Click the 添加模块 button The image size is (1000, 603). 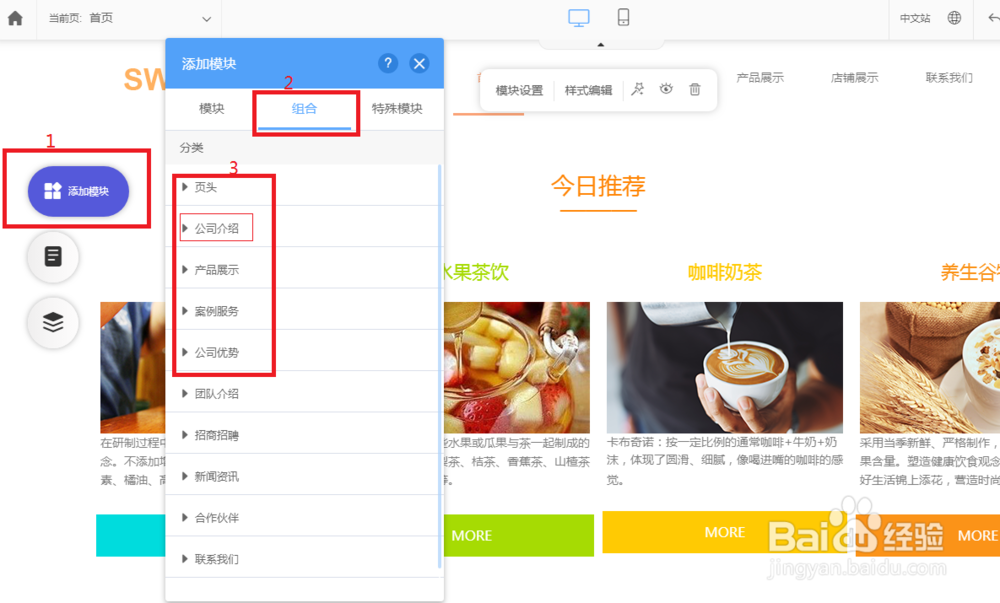[x=78, y=191]
